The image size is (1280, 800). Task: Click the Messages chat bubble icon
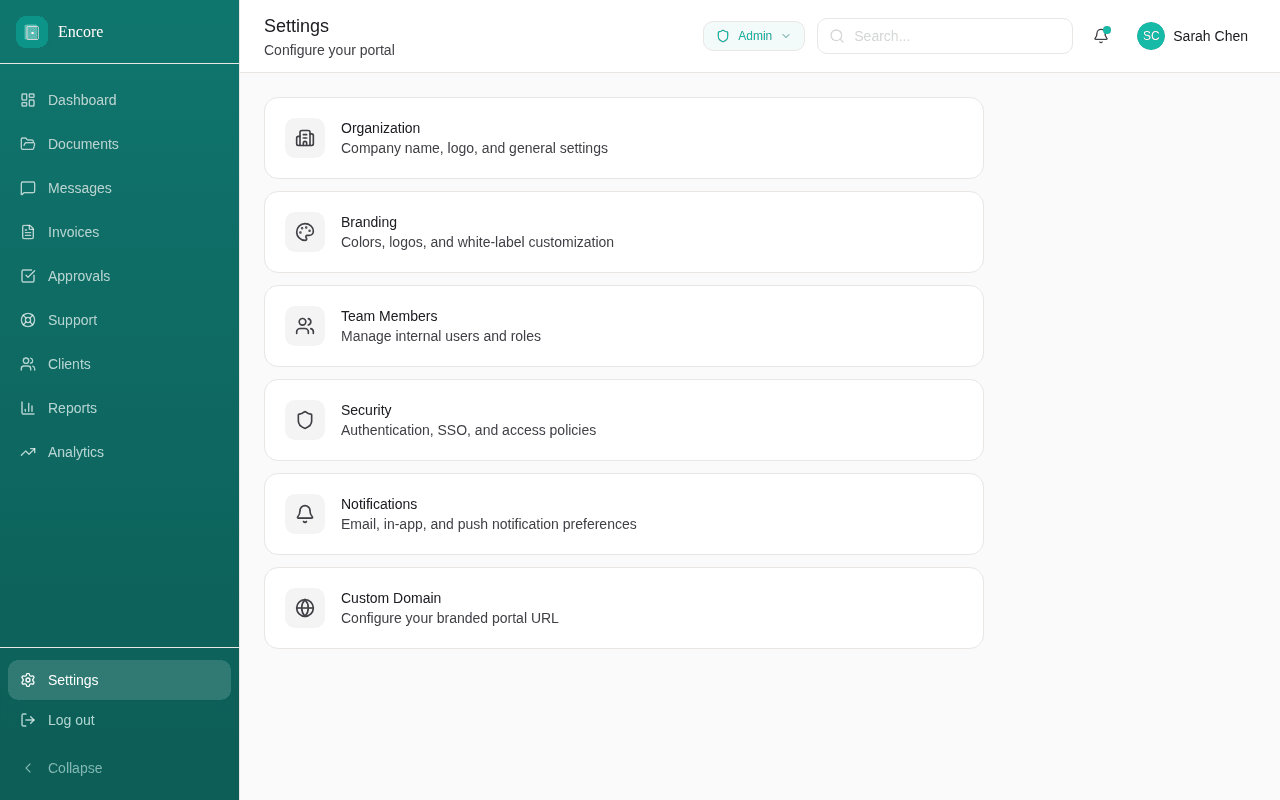coord(28,188)
